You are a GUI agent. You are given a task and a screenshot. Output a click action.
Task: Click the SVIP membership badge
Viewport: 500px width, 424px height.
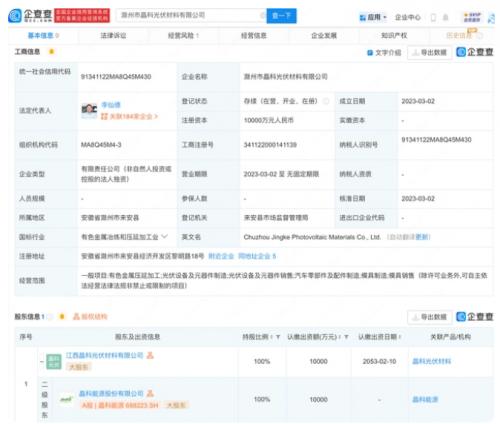coord(472,17)
